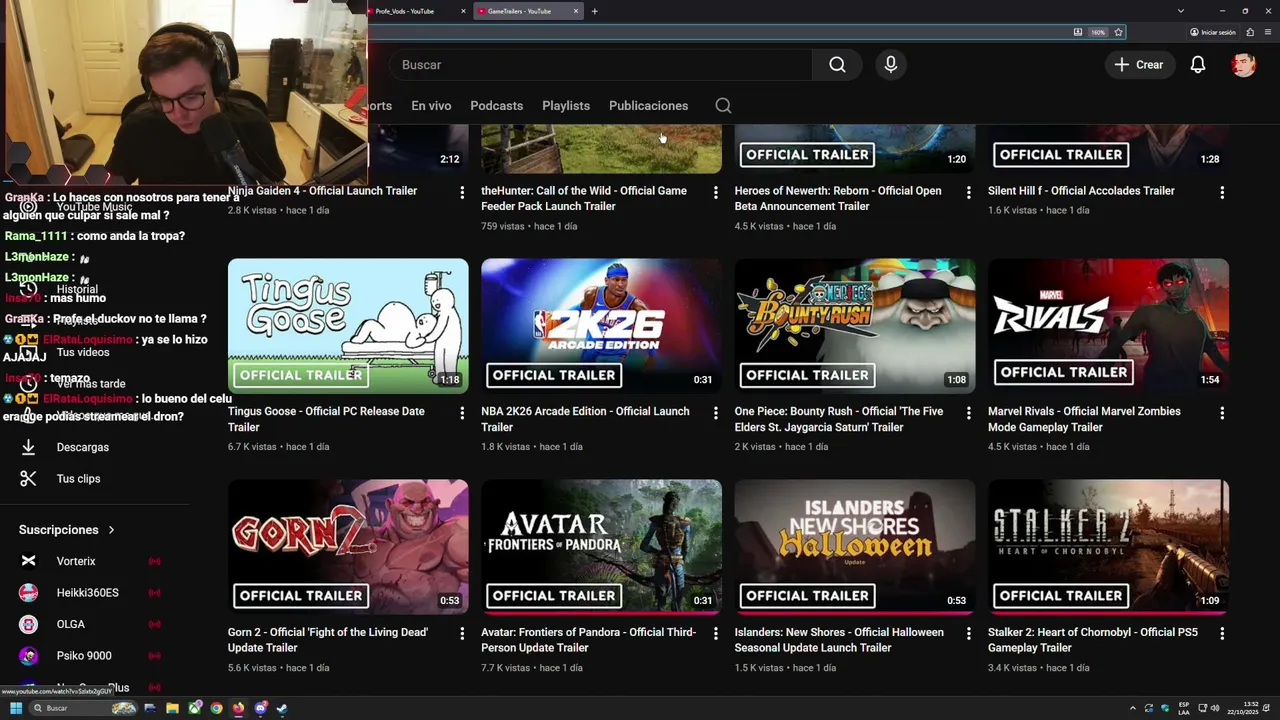Open options for Stalker 2 trailer
The width and height of the screenshot is (1280, 720).
tap(1222, 634)
